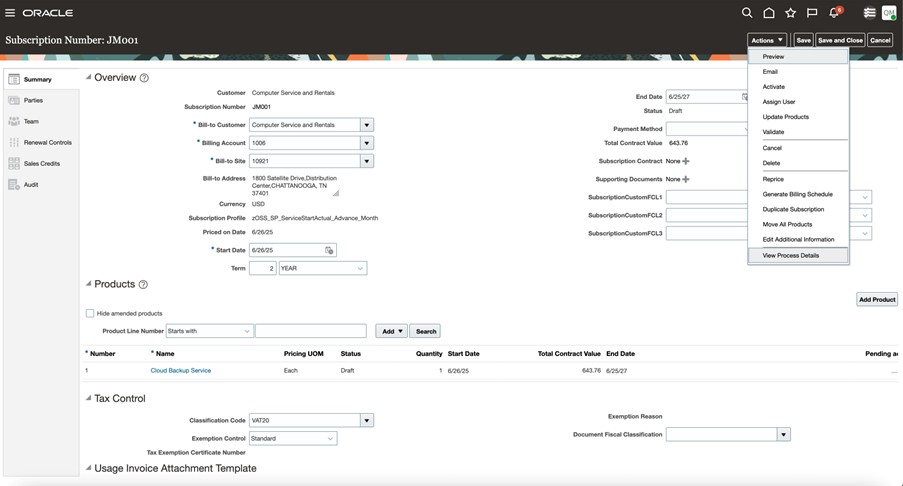The height and width of the screenshot is (486, 903).
Task: Open Favorites star icon
Action: tap(791, 13)
